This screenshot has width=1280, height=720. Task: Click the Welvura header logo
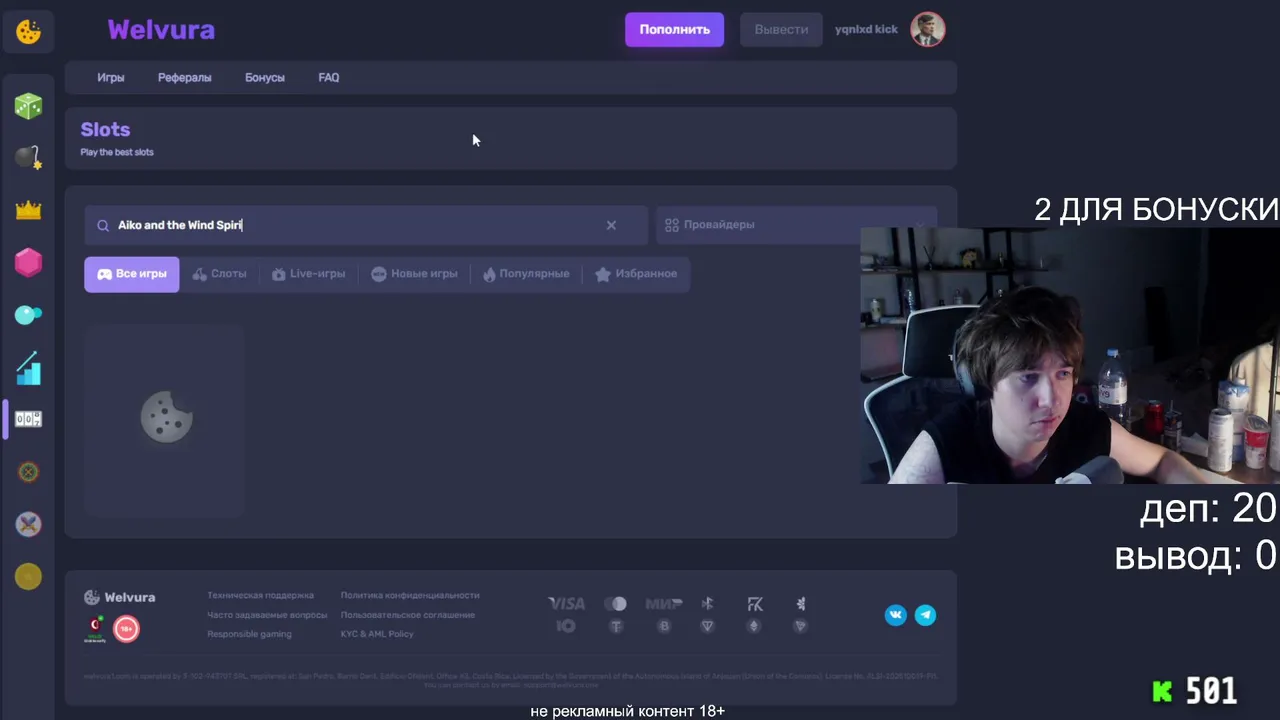pyautogui.click(x=161, y=30)
